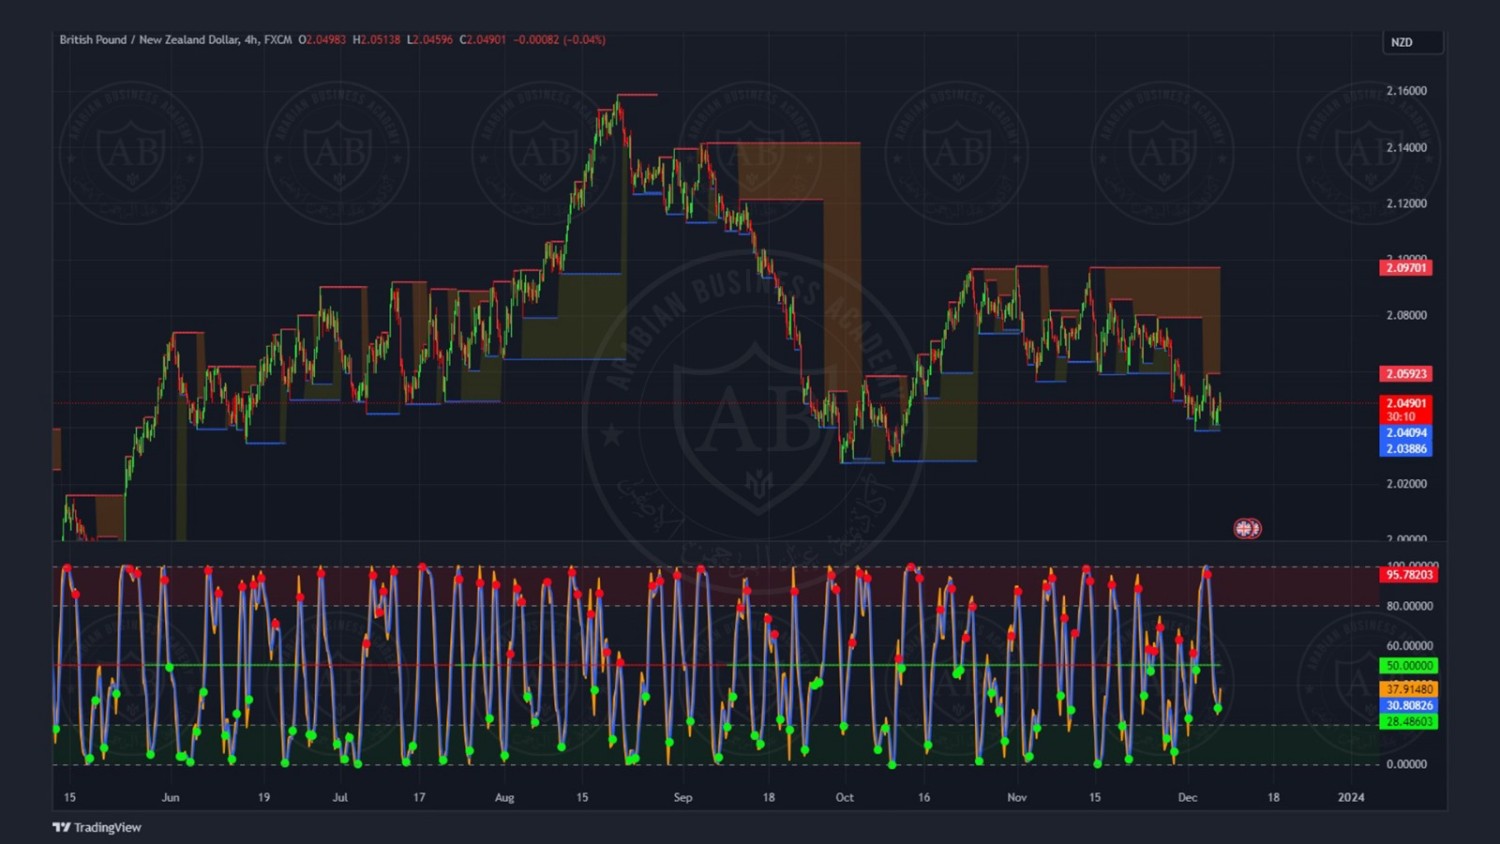Click the orange 37.91480 value tag
Screen dimensions: 1500x844
coord(1409,689)
